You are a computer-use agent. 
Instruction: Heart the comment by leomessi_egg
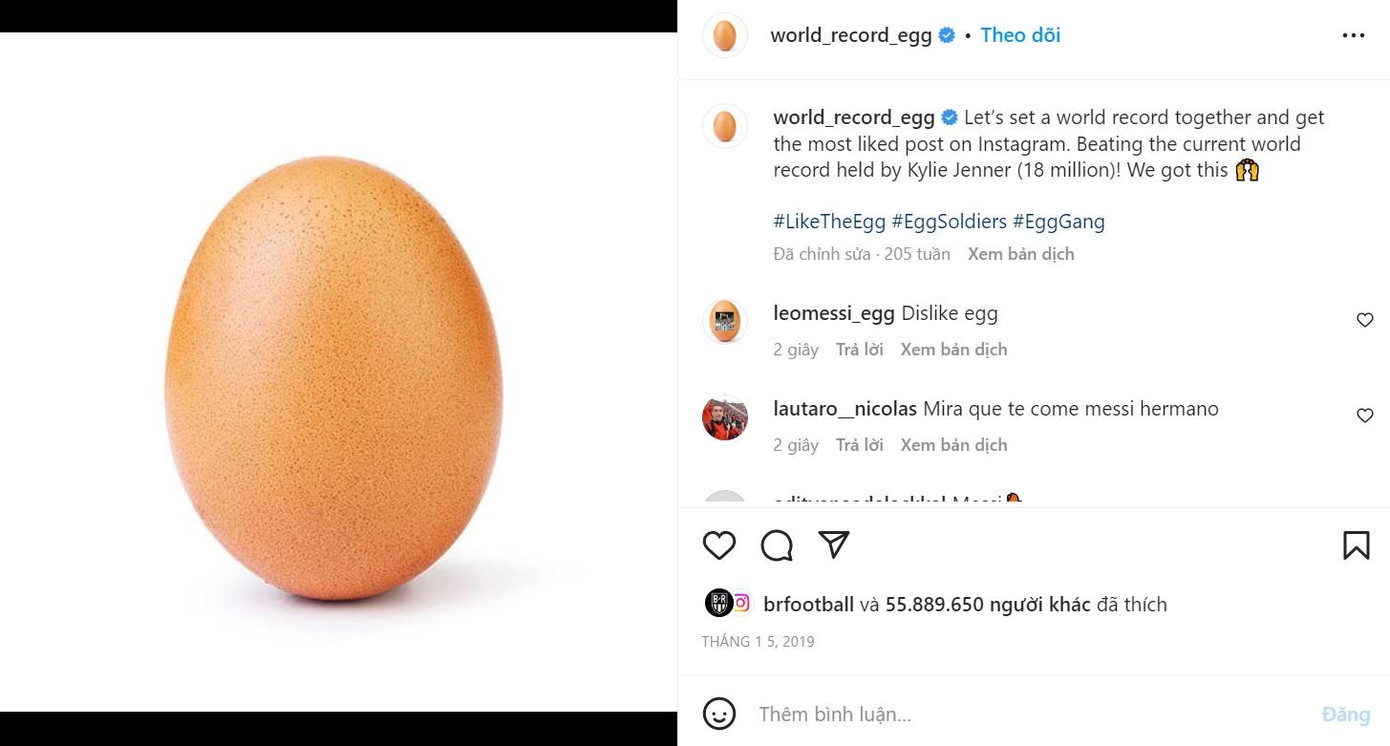click(1365, 320)
